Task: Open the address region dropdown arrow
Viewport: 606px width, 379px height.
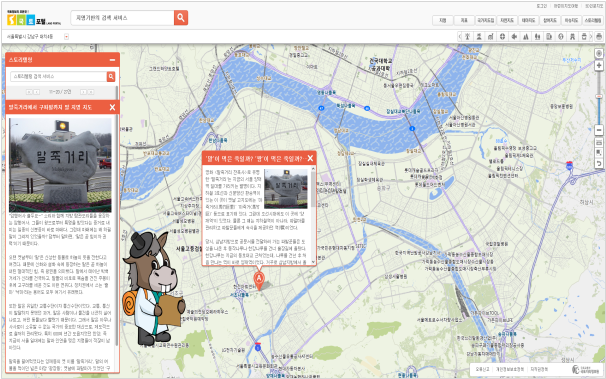Action: 66,37
